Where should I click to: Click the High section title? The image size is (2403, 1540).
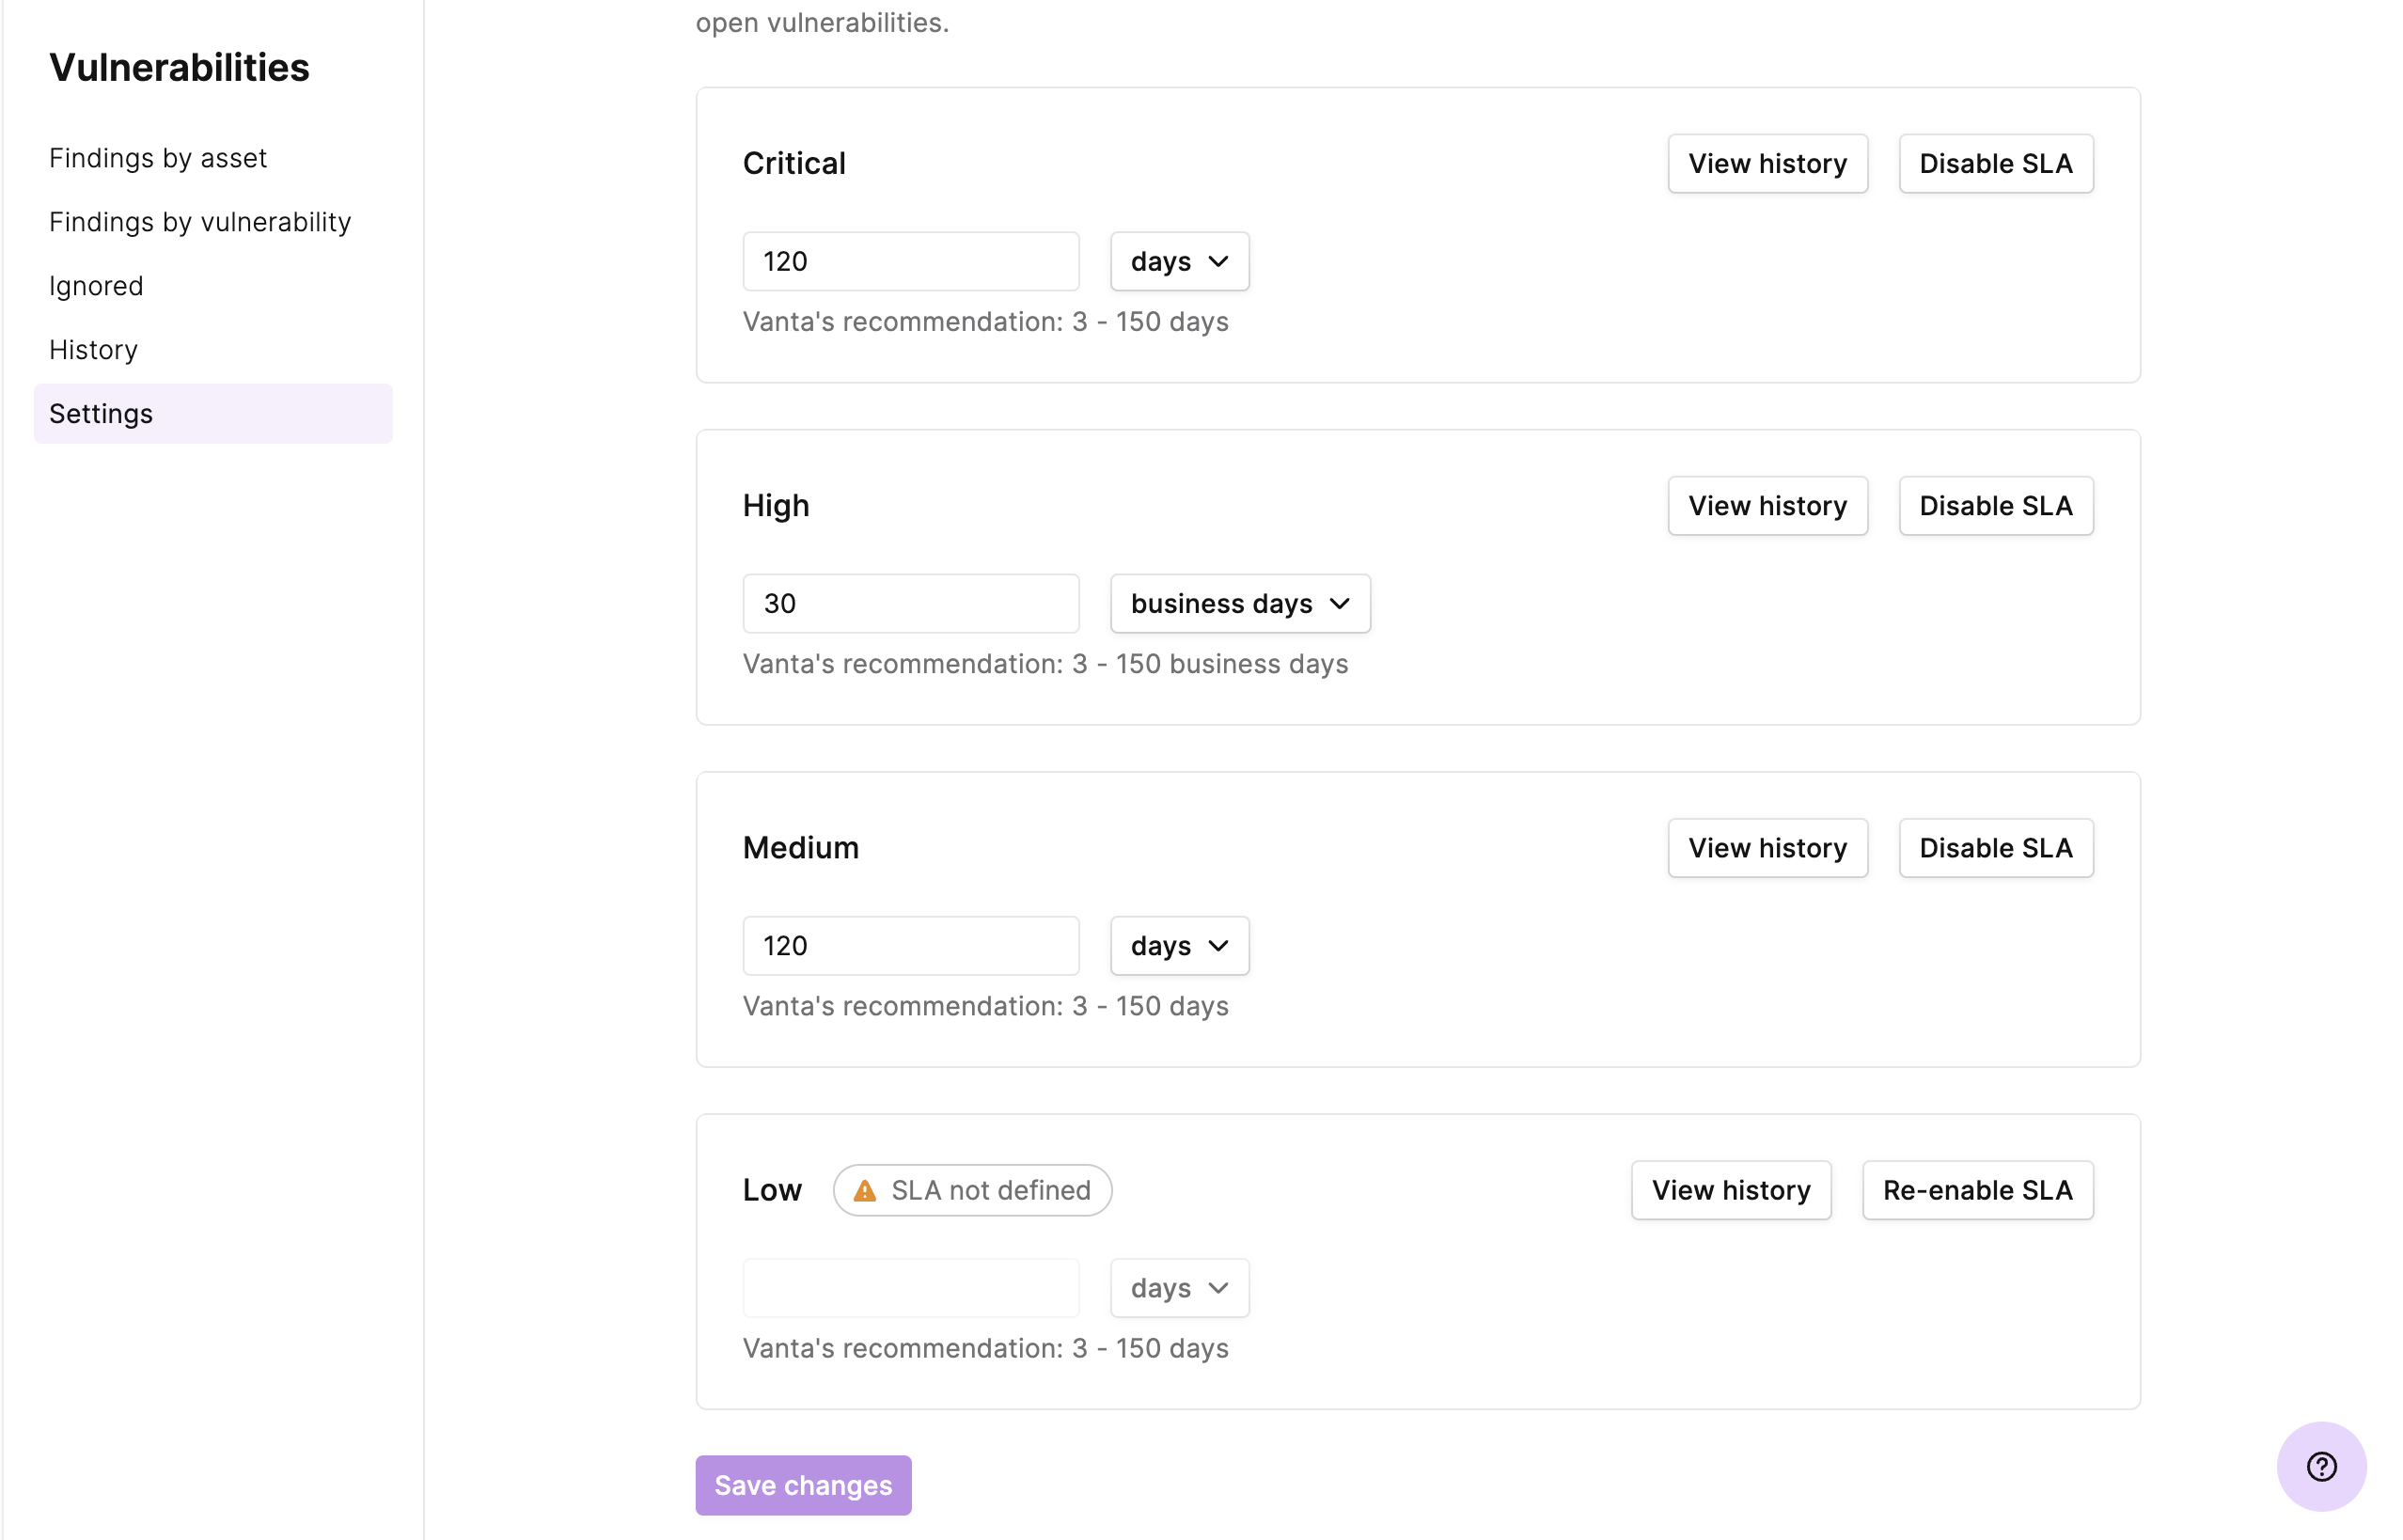776,506
